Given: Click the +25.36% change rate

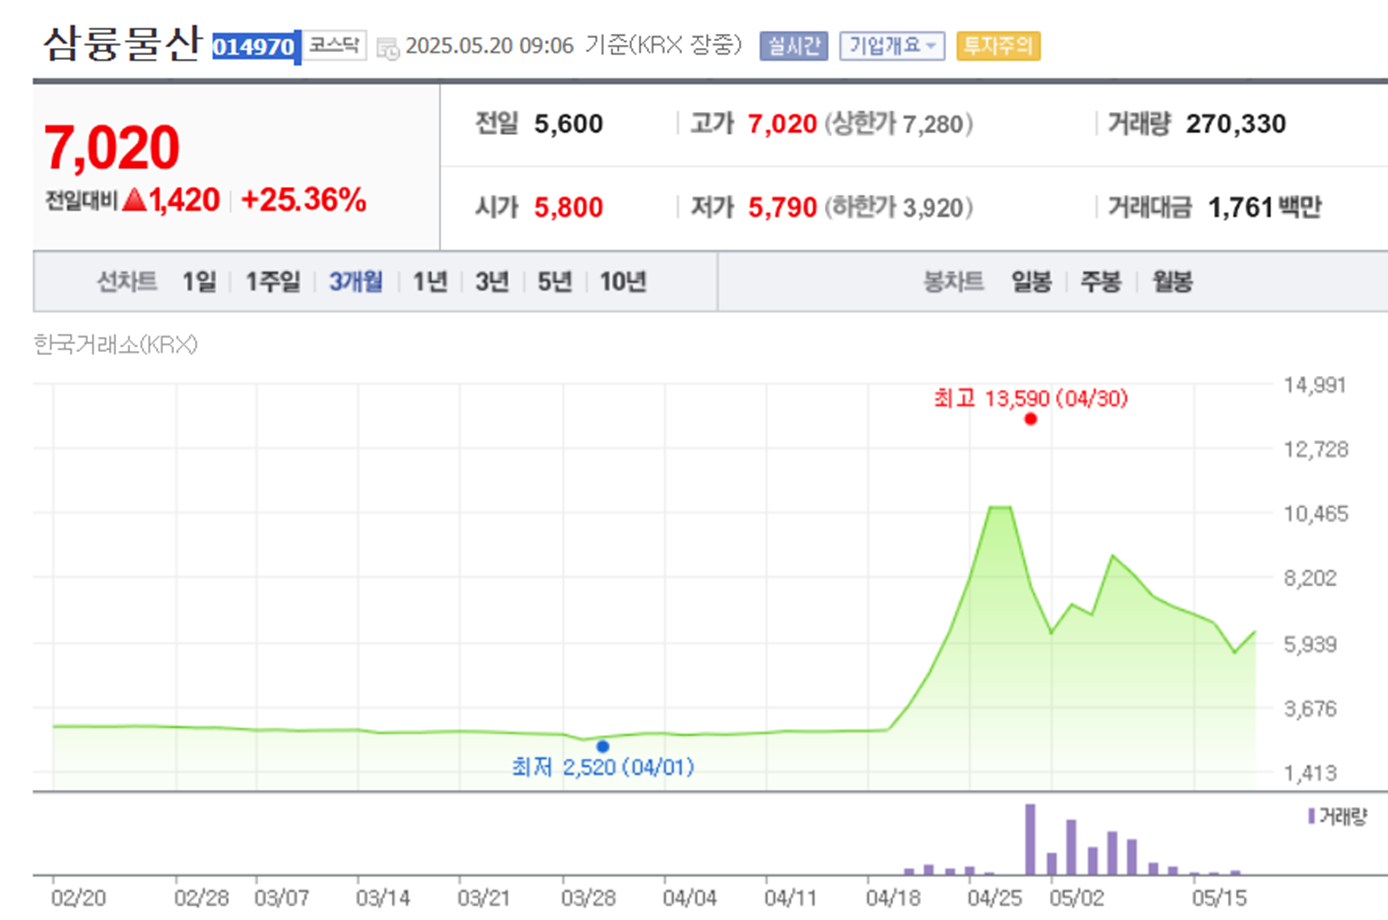Looking at the screenshot, I should tap(303, 200).
